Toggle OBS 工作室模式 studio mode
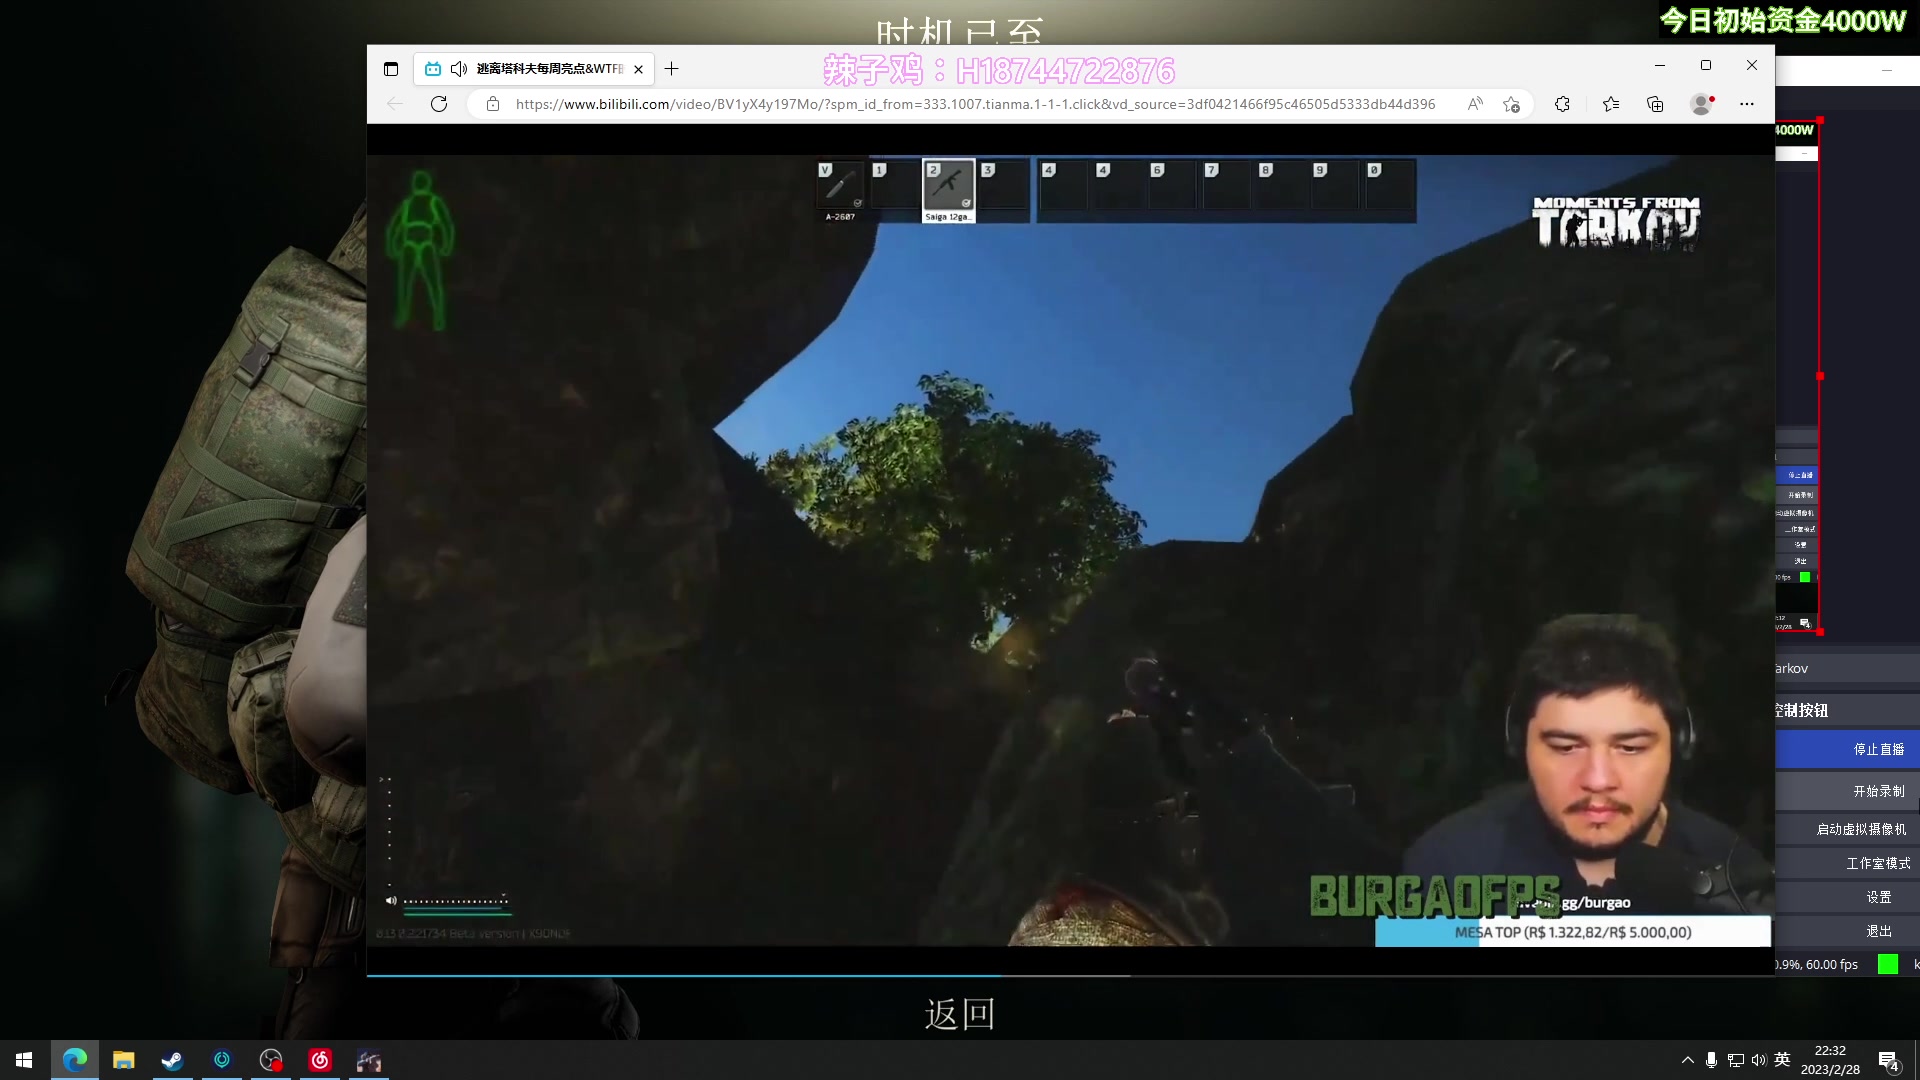 [1848, 863]
